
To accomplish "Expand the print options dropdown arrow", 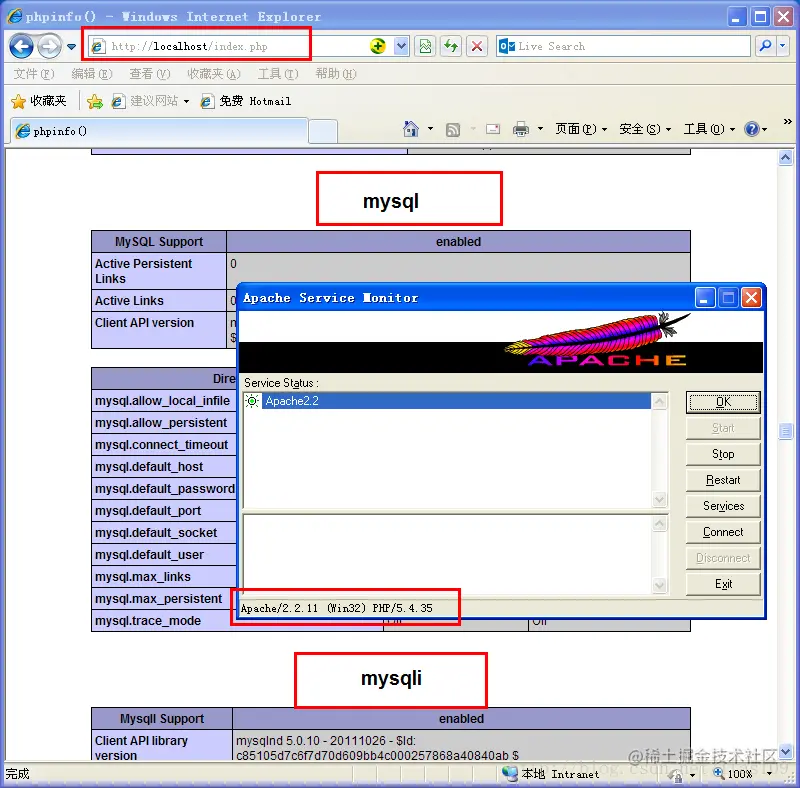I will click(540, 129).
